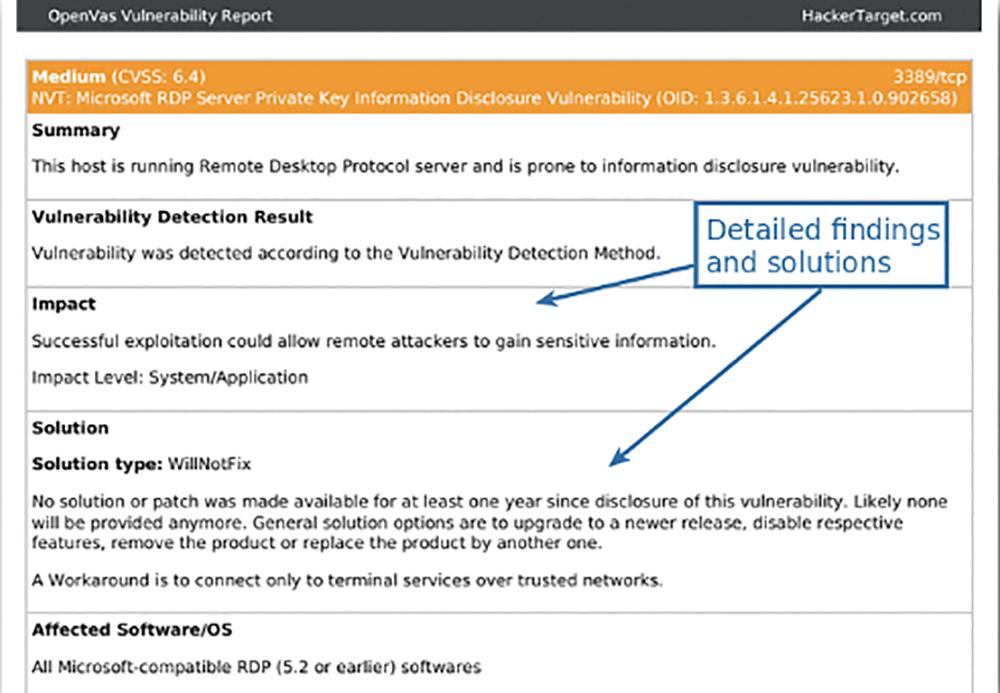Click the HackerTarget.com header text
Viewport: 1000px width, 693px height.
pos(871,16)
